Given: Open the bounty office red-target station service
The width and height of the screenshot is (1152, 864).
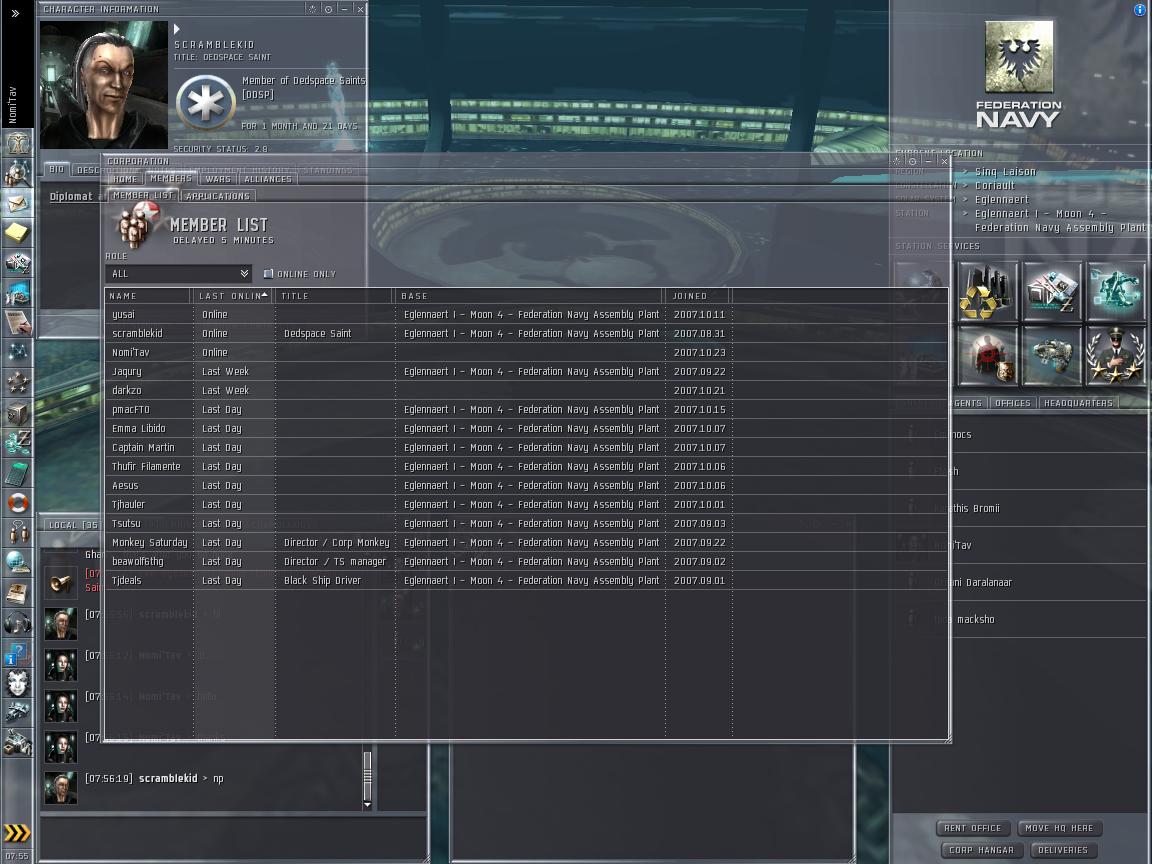Looking at the screenshot, I should coord(987,356).
